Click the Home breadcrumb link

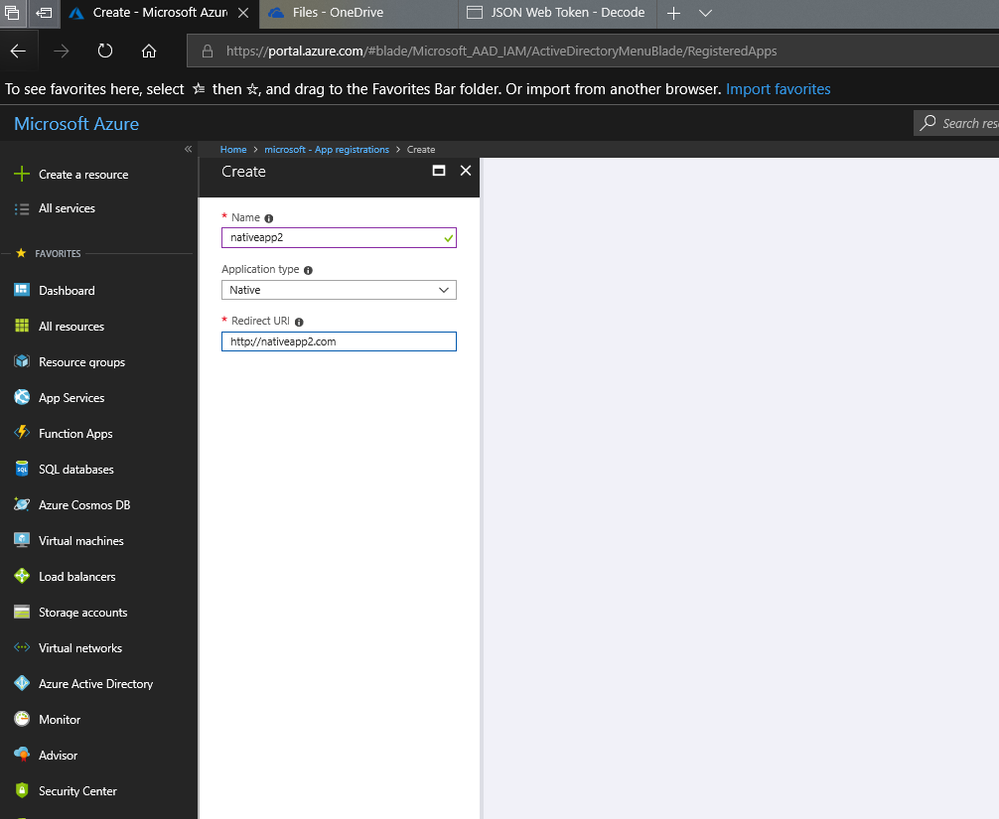click(x=233, y=149)
